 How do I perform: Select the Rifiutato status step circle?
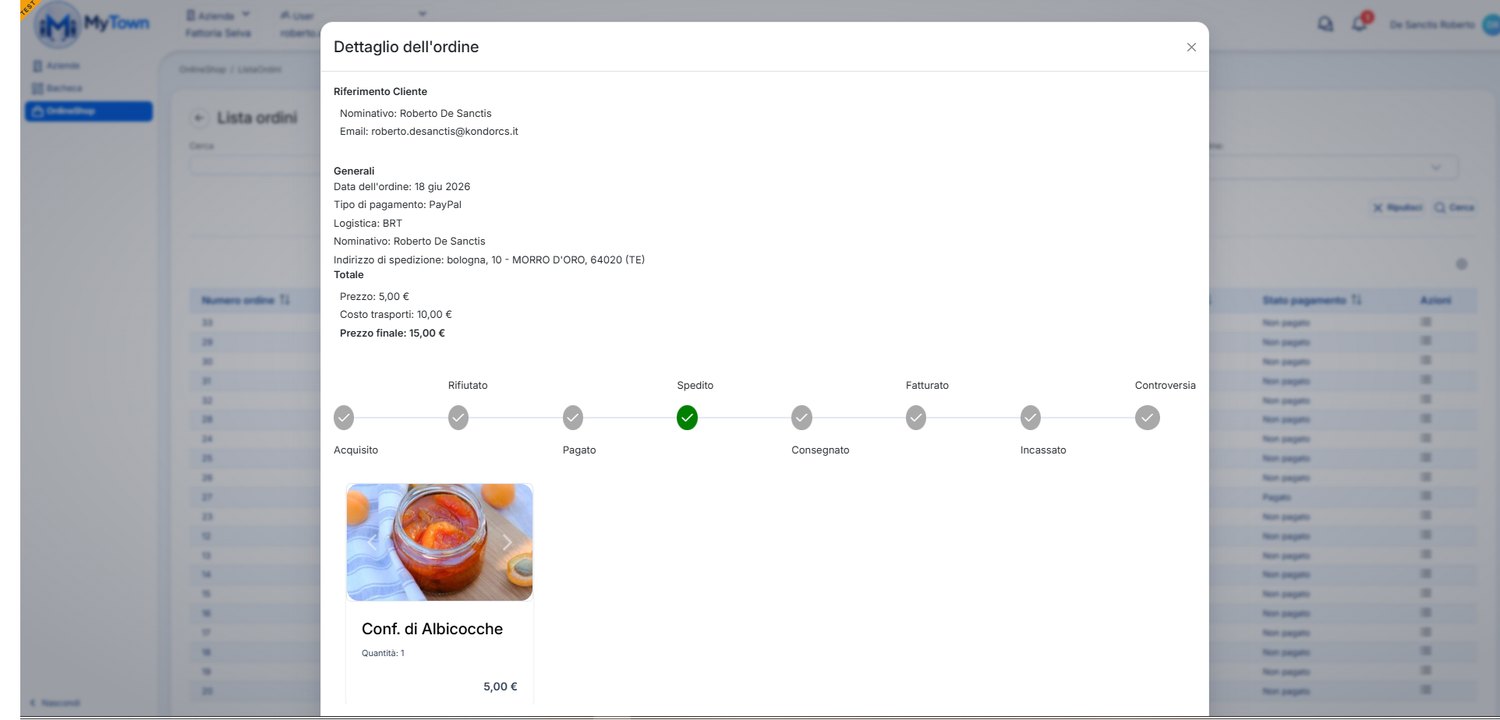458,418
